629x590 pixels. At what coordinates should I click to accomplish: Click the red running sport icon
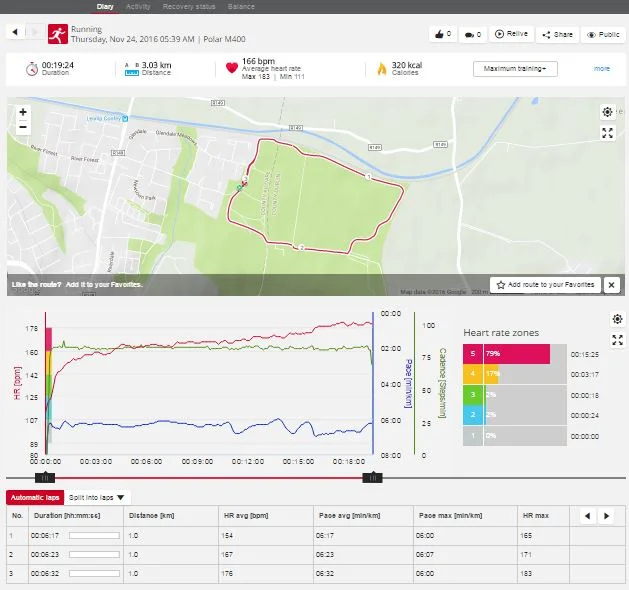click(x=58, y=33)
